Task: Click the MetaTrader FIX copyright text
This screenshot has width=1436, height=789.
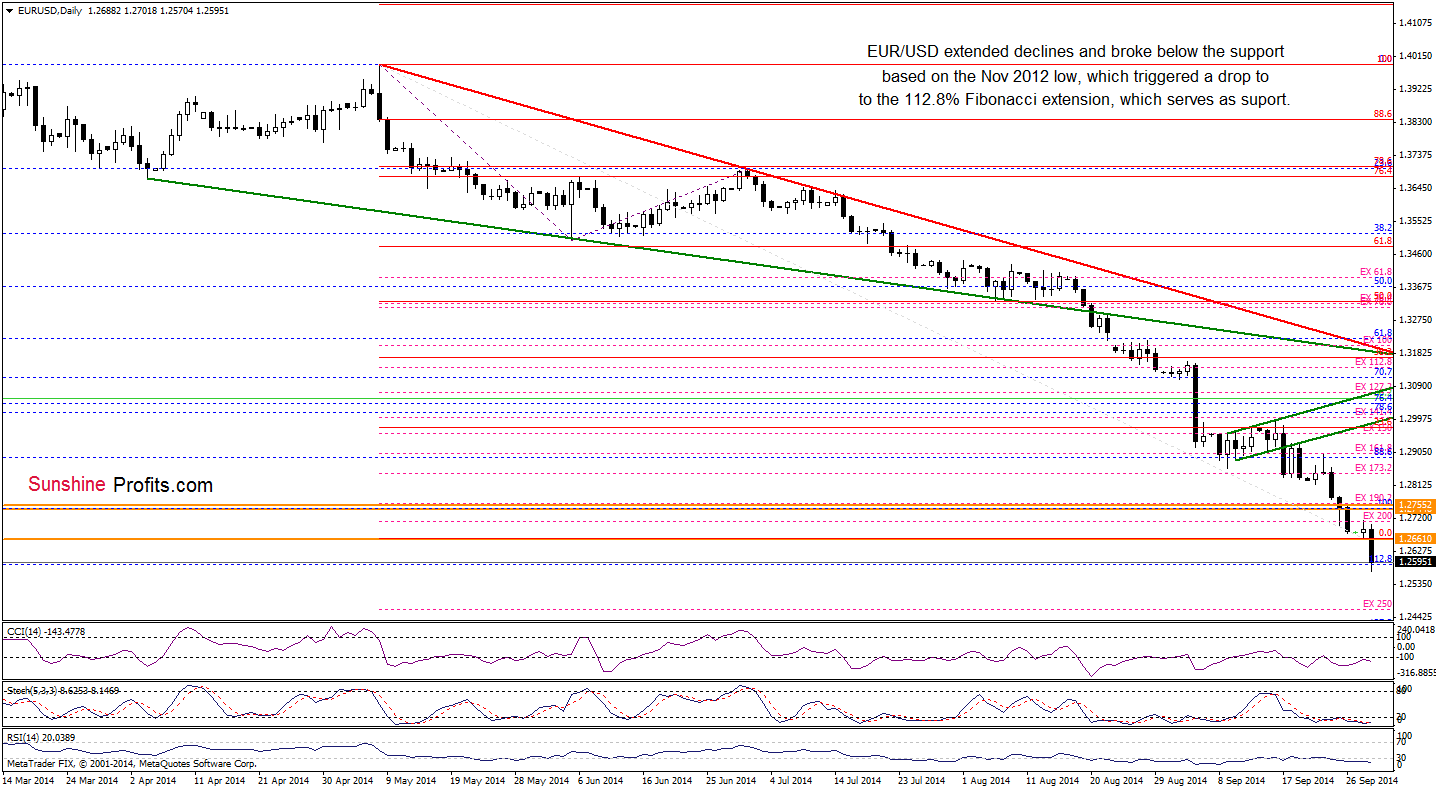Action: point(131,763)
